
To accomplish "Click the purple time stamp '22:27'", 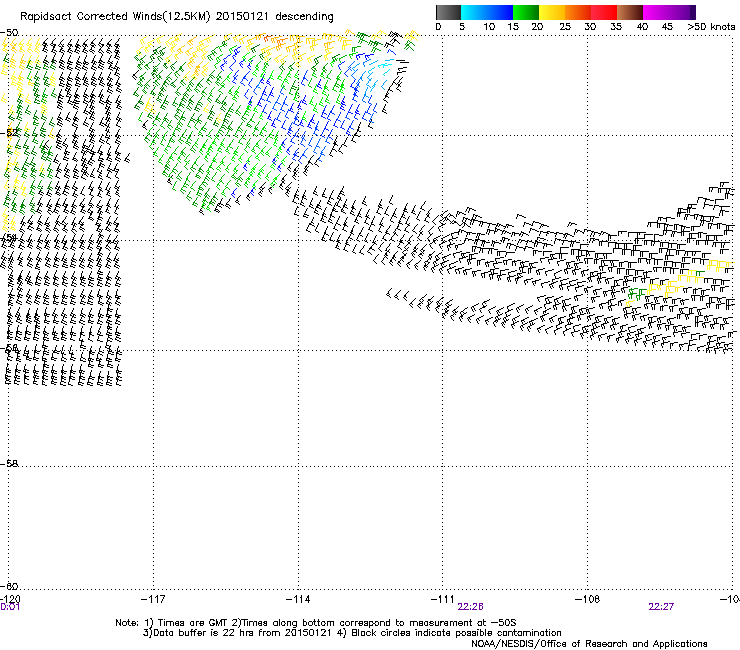I will click(661, 607).
